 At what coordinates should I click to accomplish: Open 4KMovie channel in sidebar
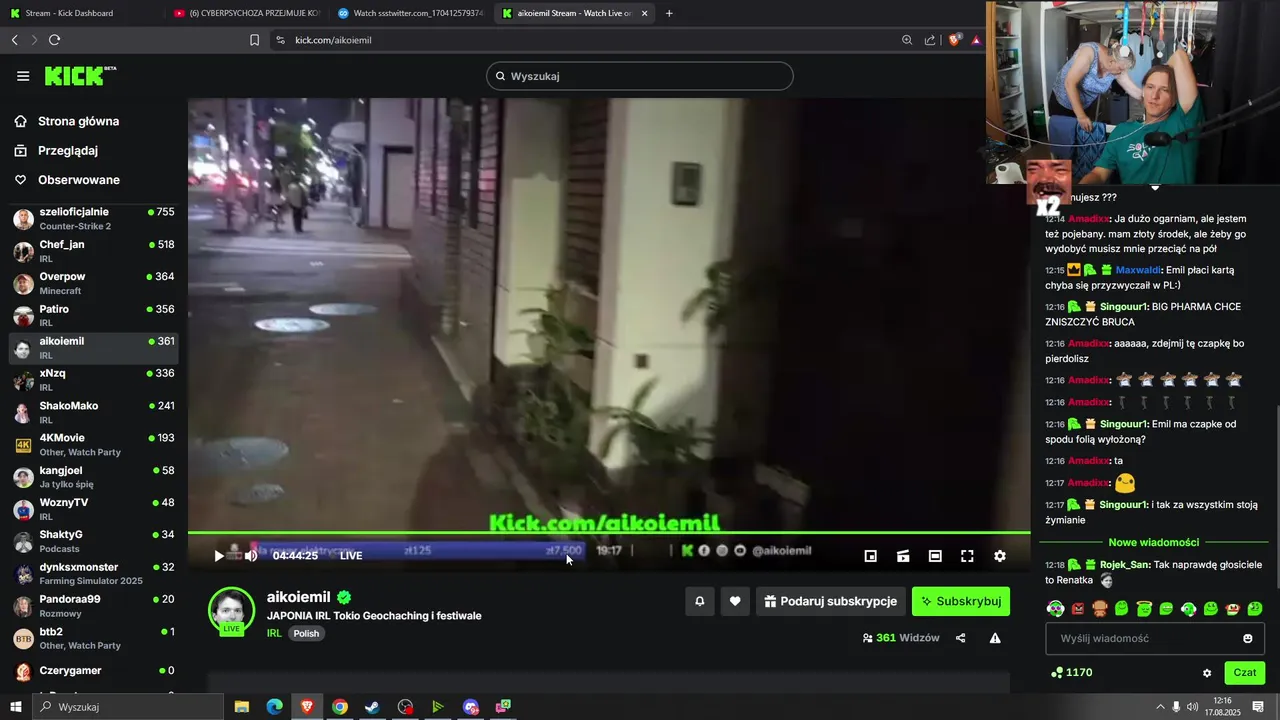point(94,445)
